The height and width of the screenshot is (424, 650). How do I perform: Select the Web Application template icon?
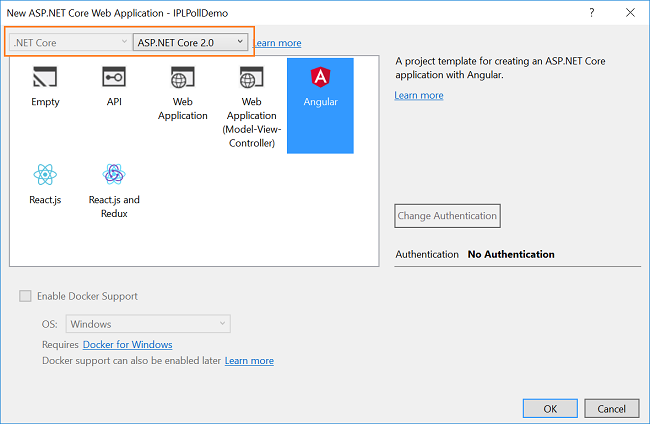click(x=182, y=77)
